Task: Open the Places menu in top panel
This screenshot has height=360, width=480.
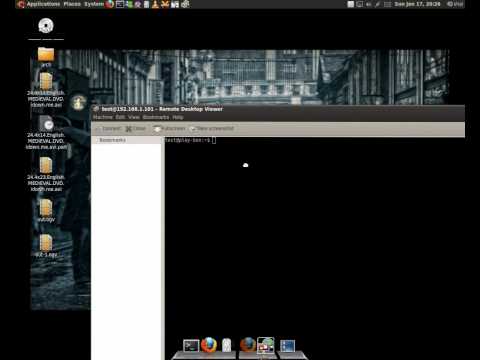Action: [x=72, y=4]
